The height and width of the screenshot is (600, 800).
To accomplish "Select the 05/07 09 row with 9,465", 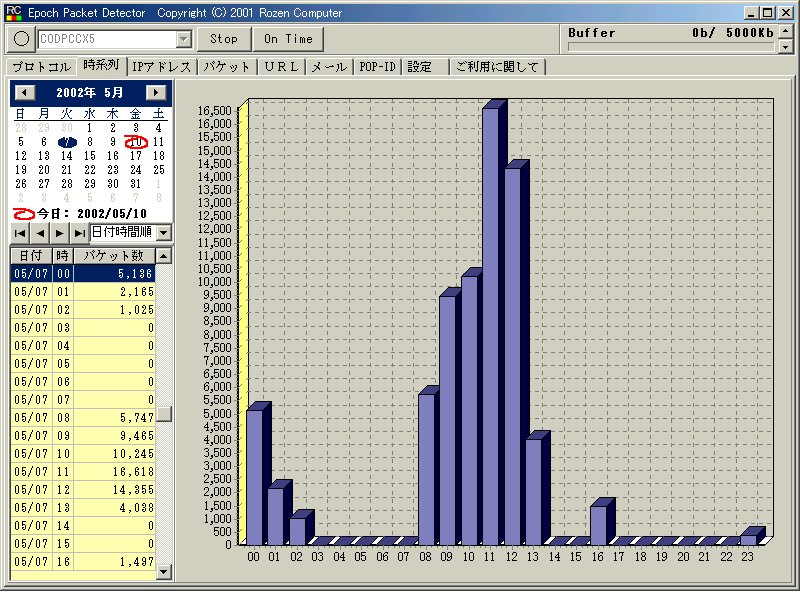I will (83, 436).
